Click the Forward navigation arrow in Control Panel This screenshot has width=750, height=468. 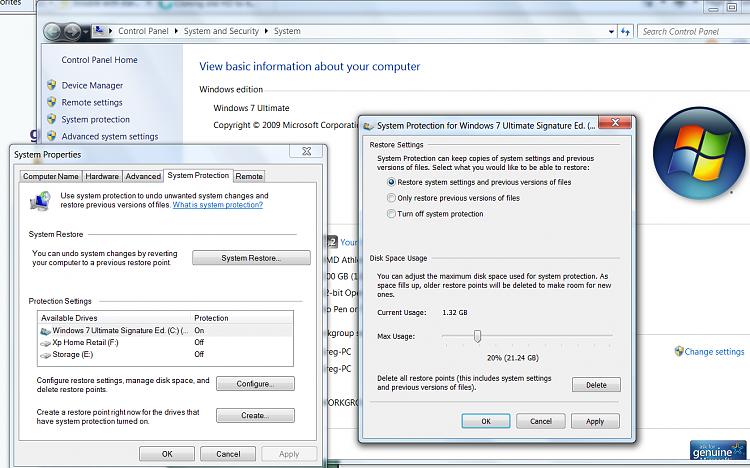[72, 32]
